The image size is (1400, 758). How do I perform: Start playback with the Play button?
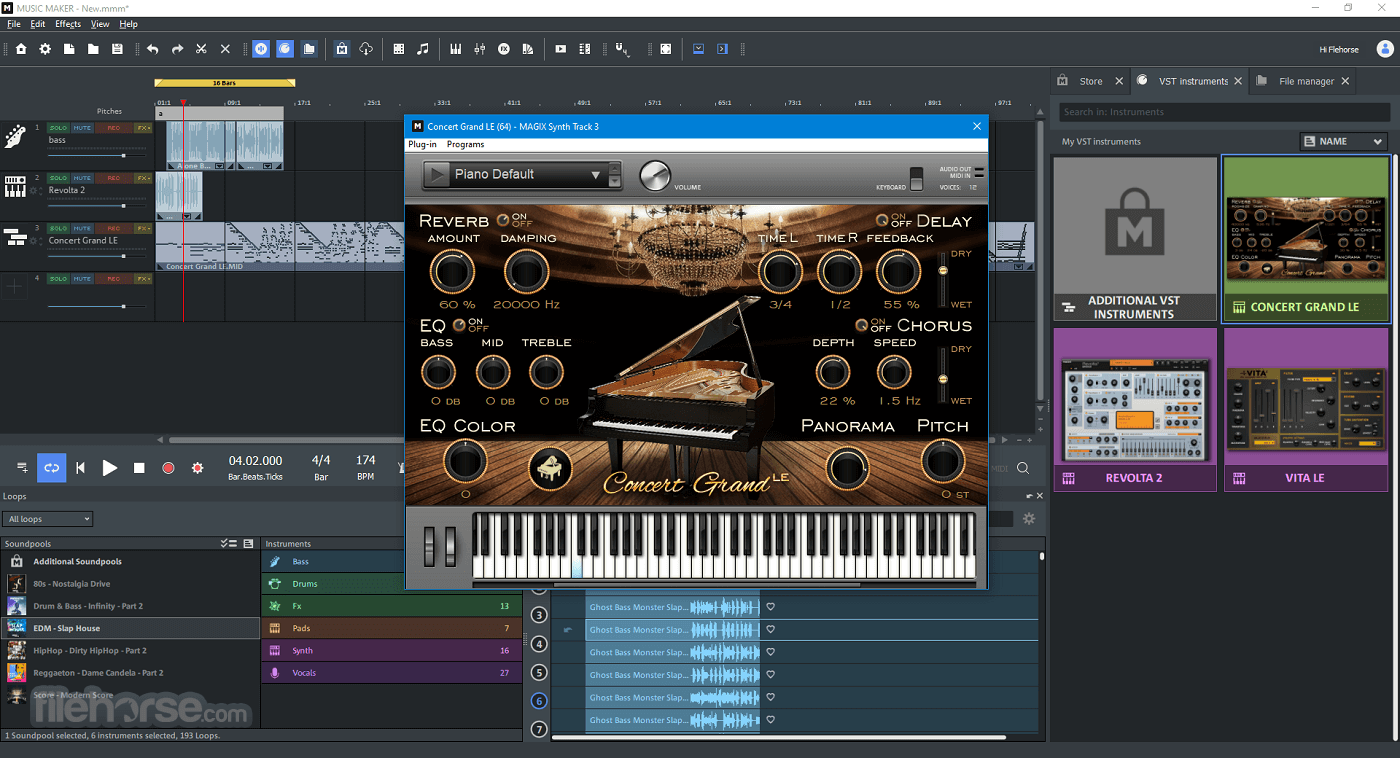[110, 467]
